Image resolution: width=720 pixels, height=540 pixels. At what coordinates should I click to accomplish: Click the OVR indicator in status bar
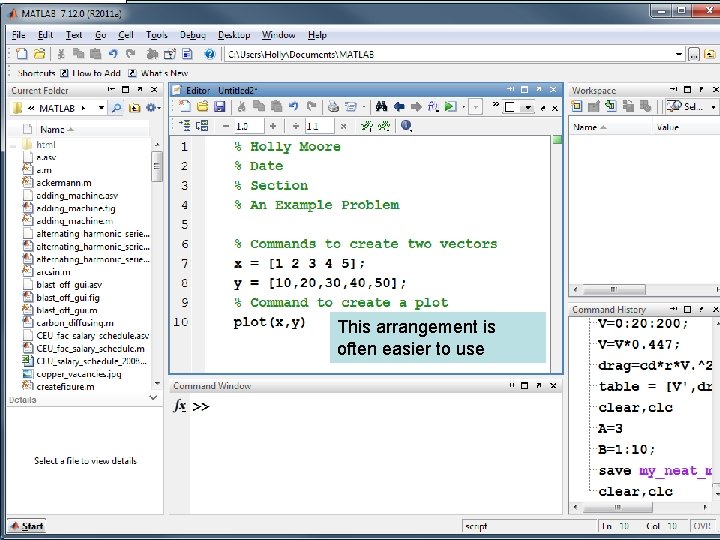(x=702, y=526)
